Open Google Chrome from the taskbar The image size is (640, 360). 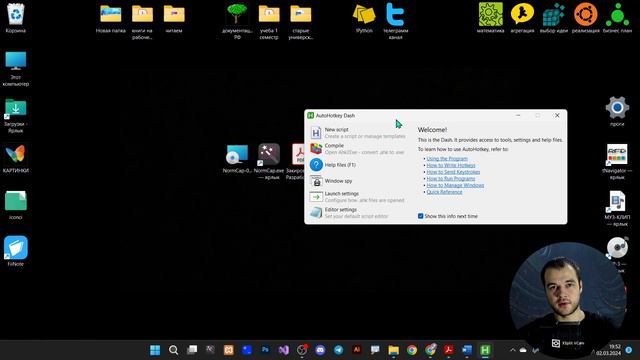point(412,350)
